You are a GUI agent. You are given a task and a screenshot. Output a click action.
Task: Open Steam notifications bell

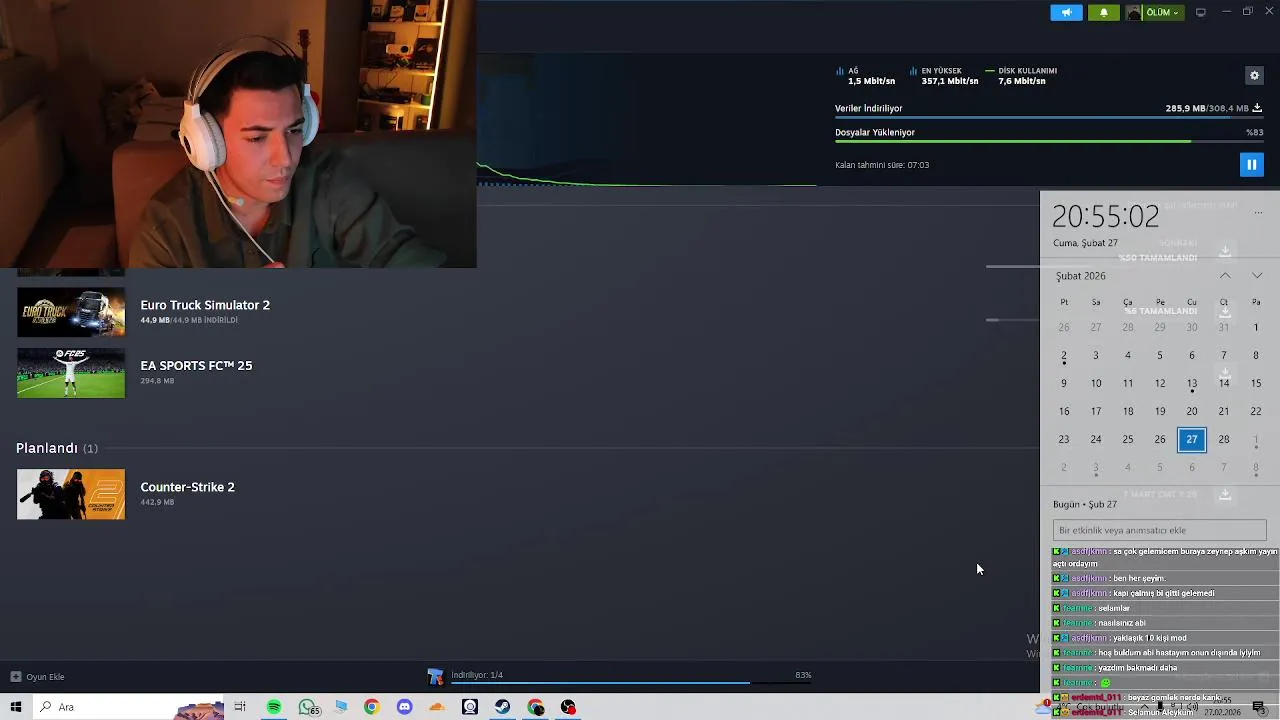(x=1104, y=12)
